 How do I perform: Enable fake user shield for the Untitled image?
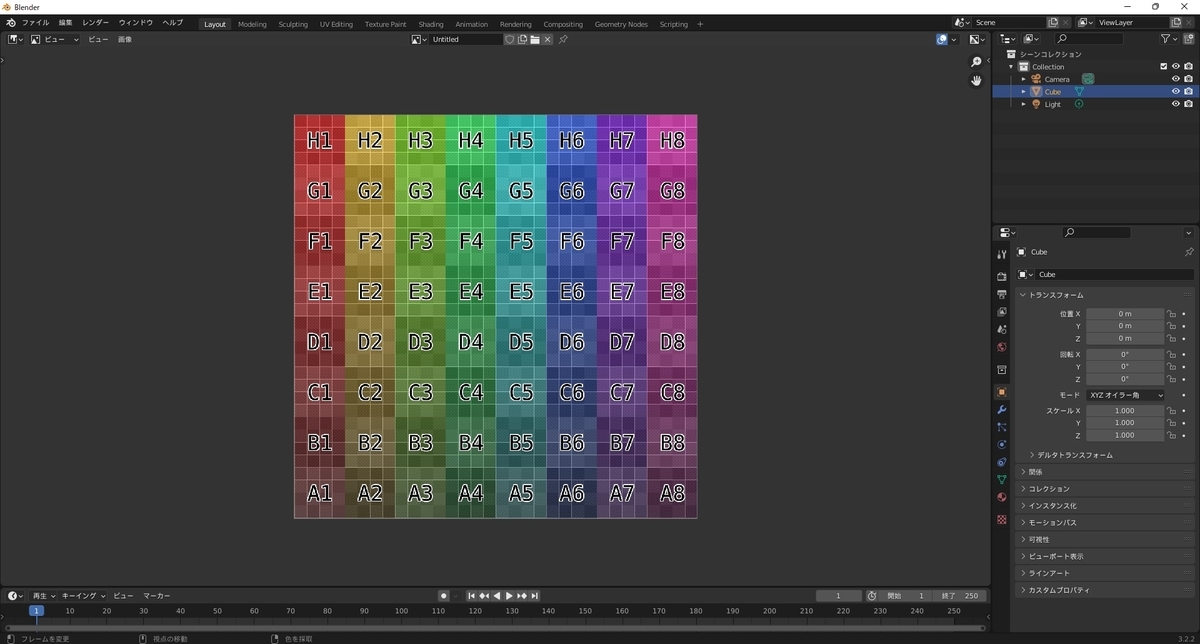[x=510, y=39]
